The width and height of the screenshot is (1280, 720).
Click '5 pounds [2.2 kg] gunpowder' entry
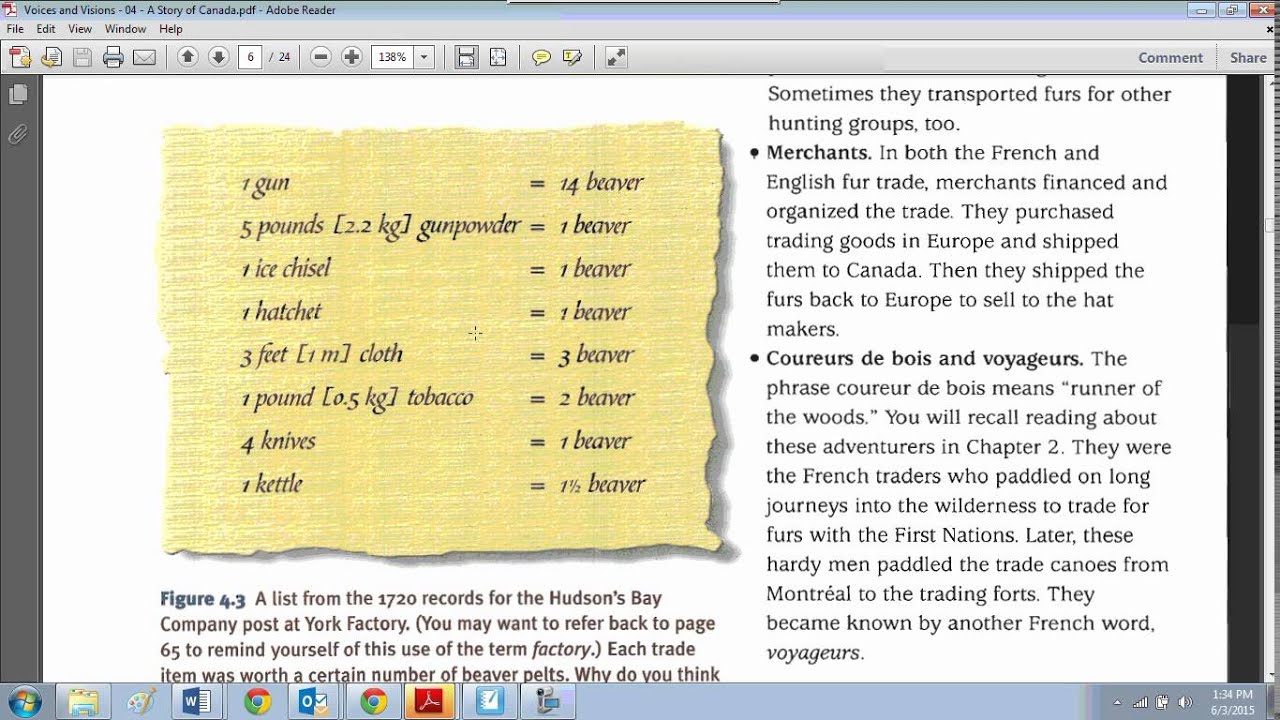coord(380,226)
